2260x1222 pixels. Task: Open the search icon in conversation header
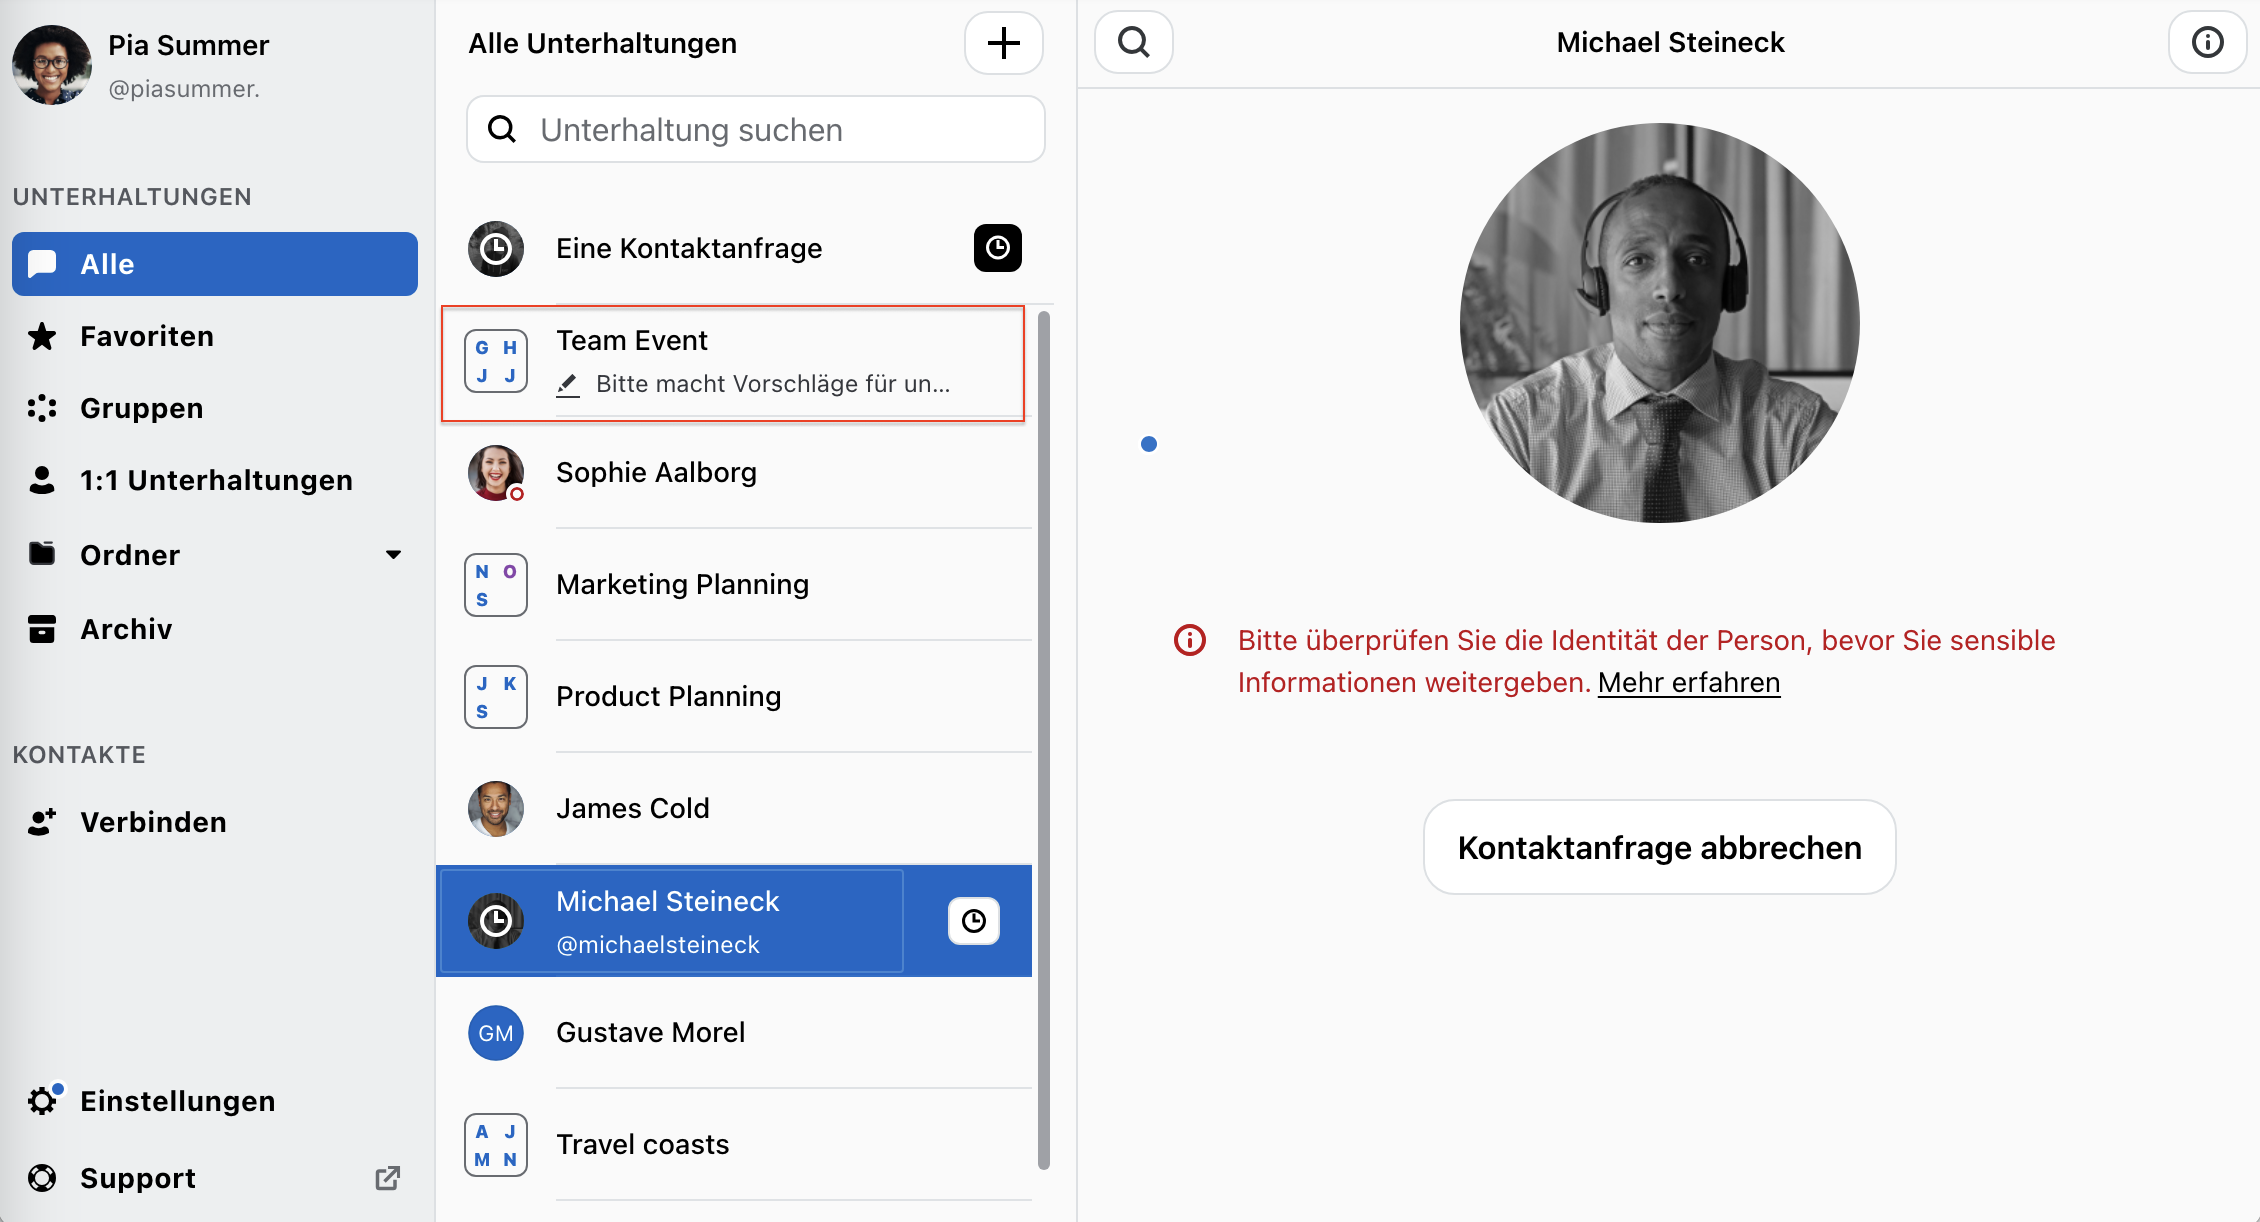(x=1134, y=42)
